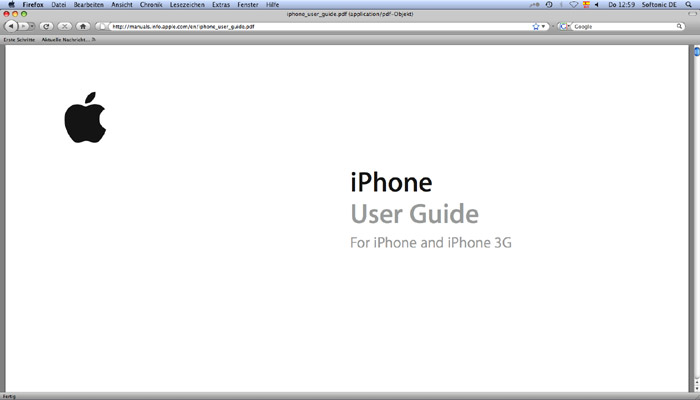Screen dimensions: 700x400
Task: Click the address bar URL field
Action: (x=300, y=26)
